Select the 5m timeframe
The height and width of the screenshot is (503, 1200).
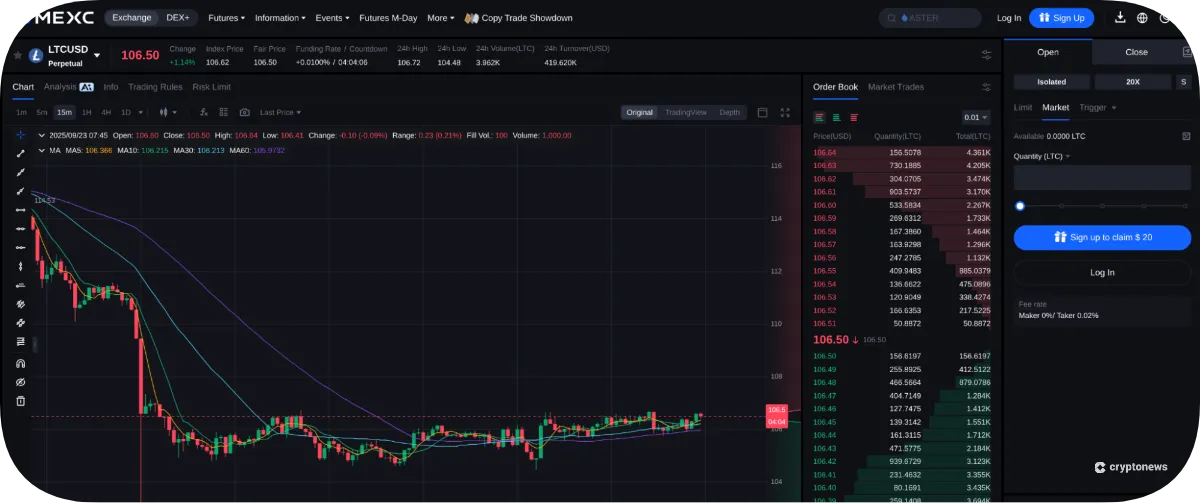click(42, 112)
